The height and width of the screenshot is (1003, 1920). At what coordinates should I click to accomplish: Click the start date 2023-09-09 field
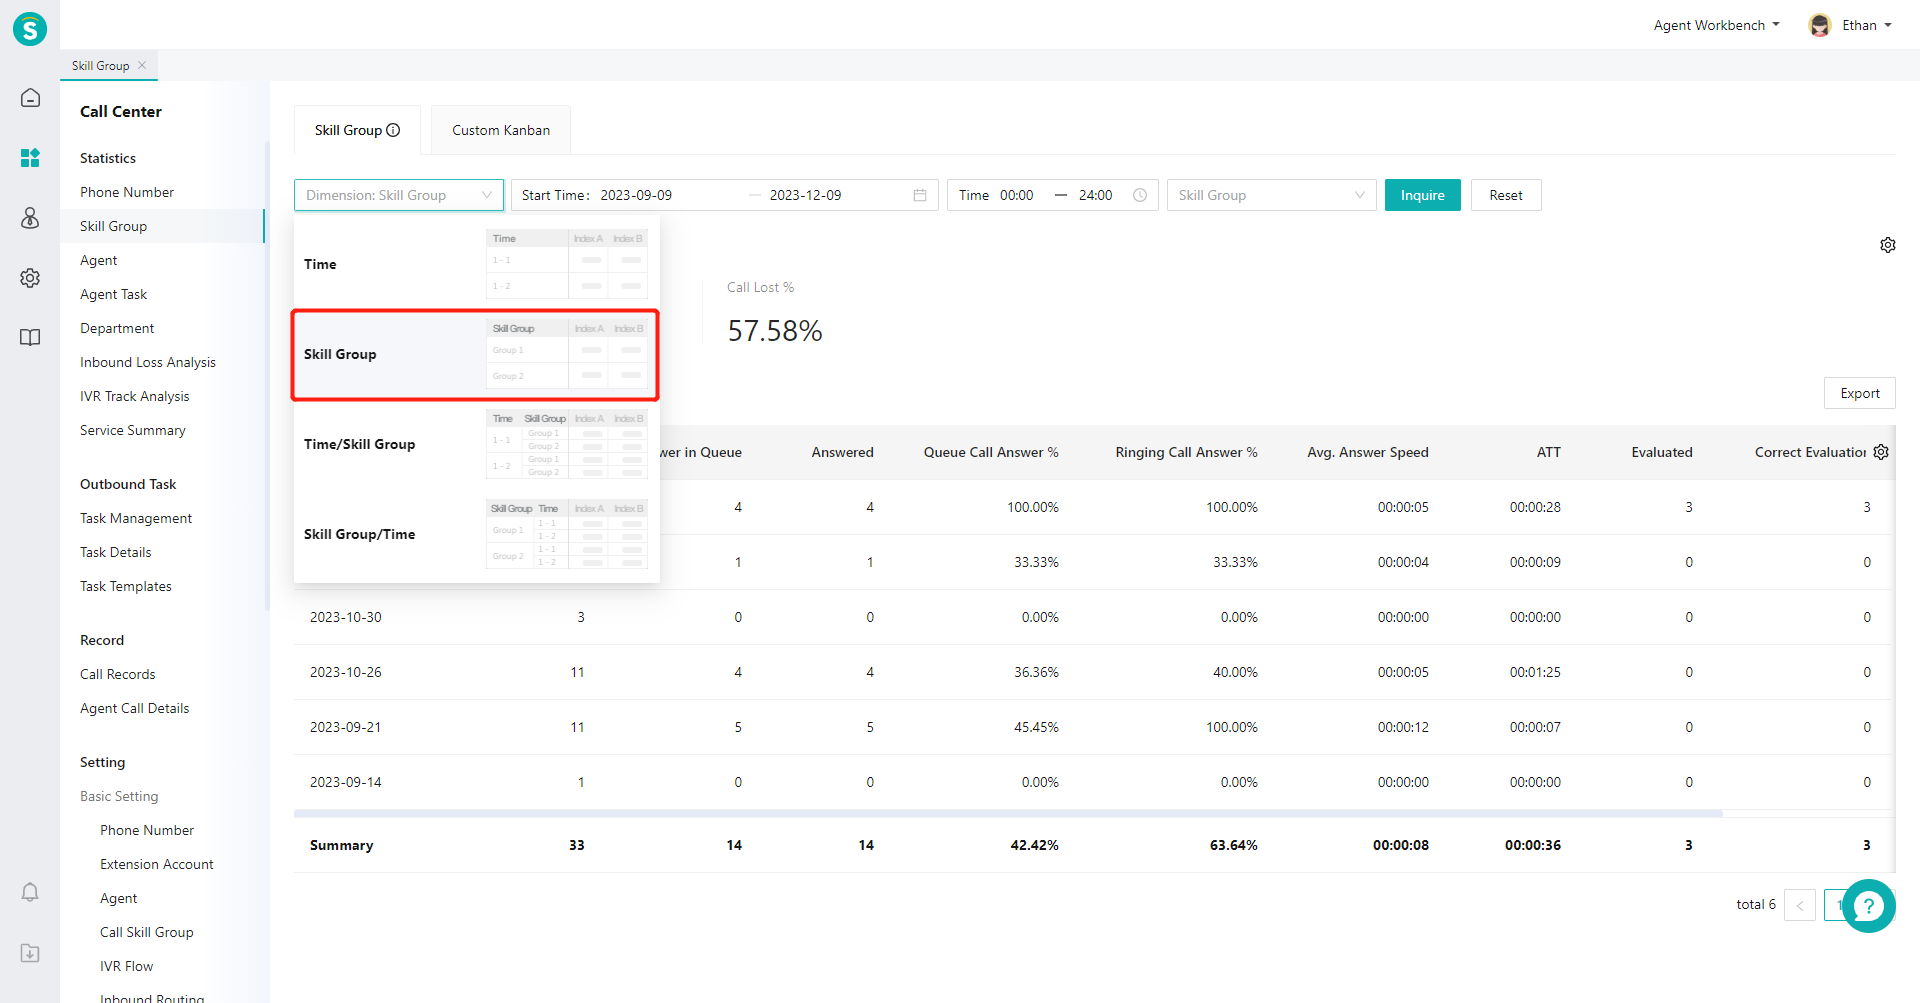pyautogui.click(x=636, y=195)
